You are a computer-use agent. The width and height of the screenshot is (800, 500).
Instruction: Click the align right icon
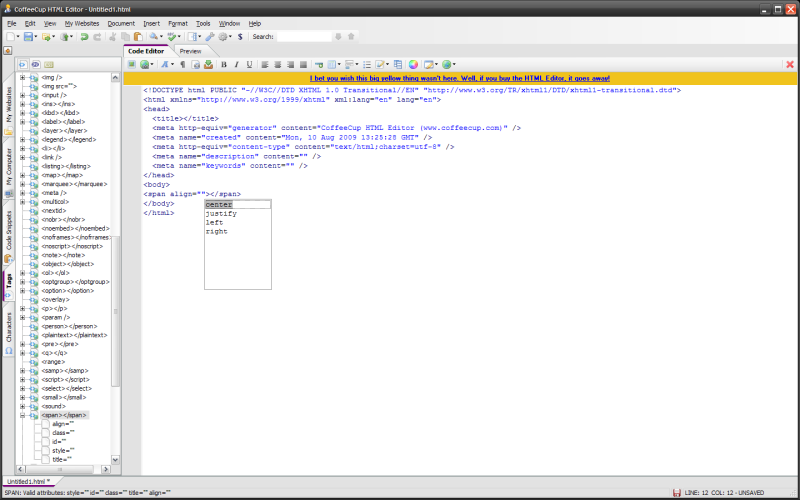[x=290, y=64]
